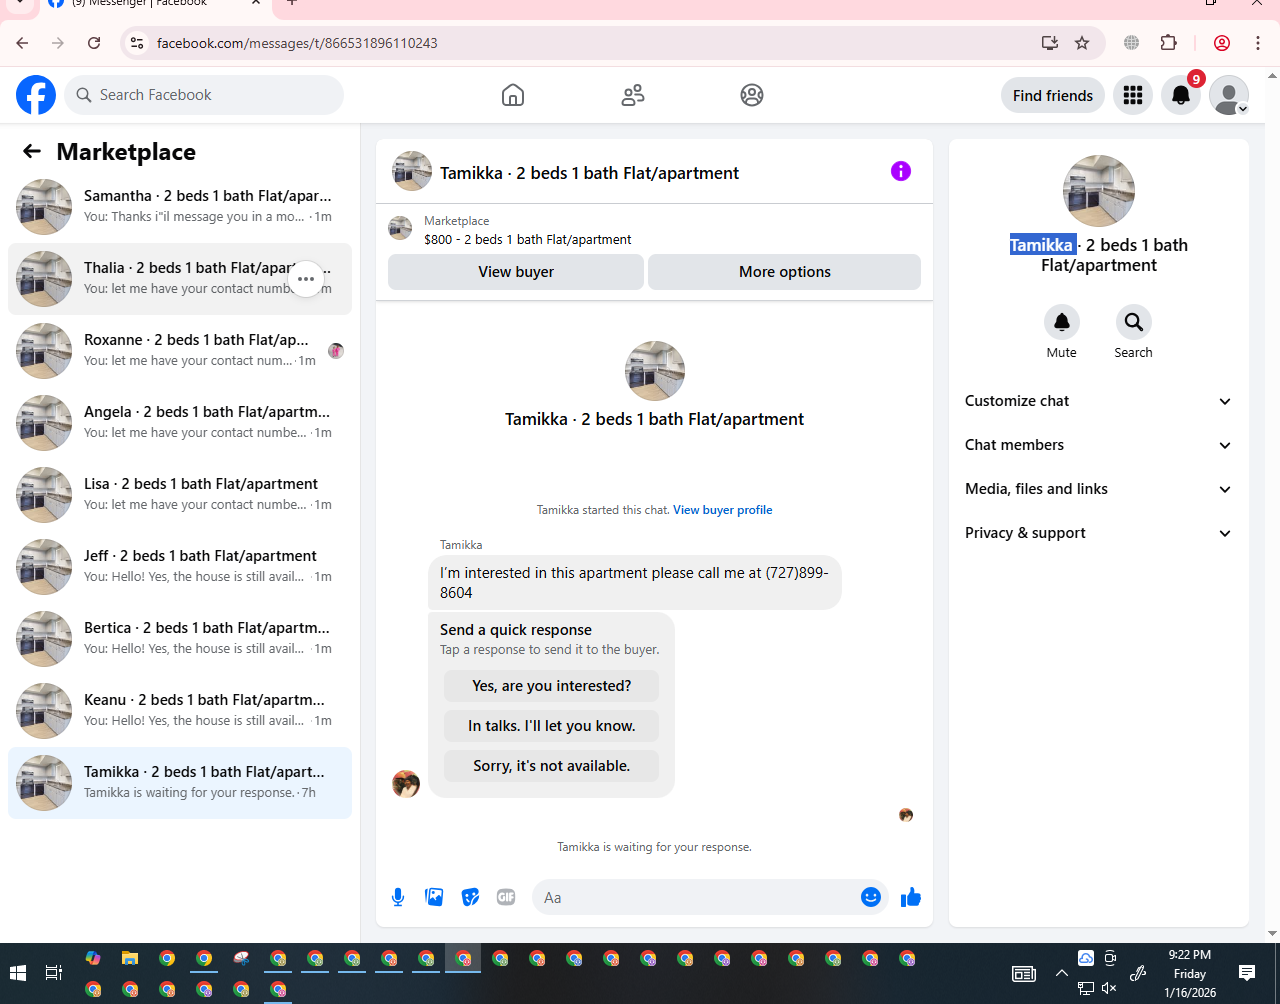
Task: Click the volume icon in system tray
Action: 1109,988
